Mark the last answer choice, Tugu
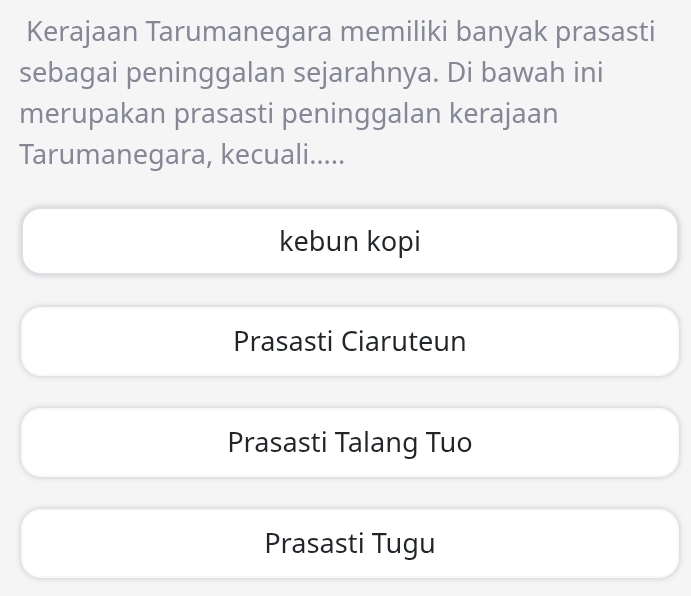Viewport: 691px width, 596px height. pos(350,544)
